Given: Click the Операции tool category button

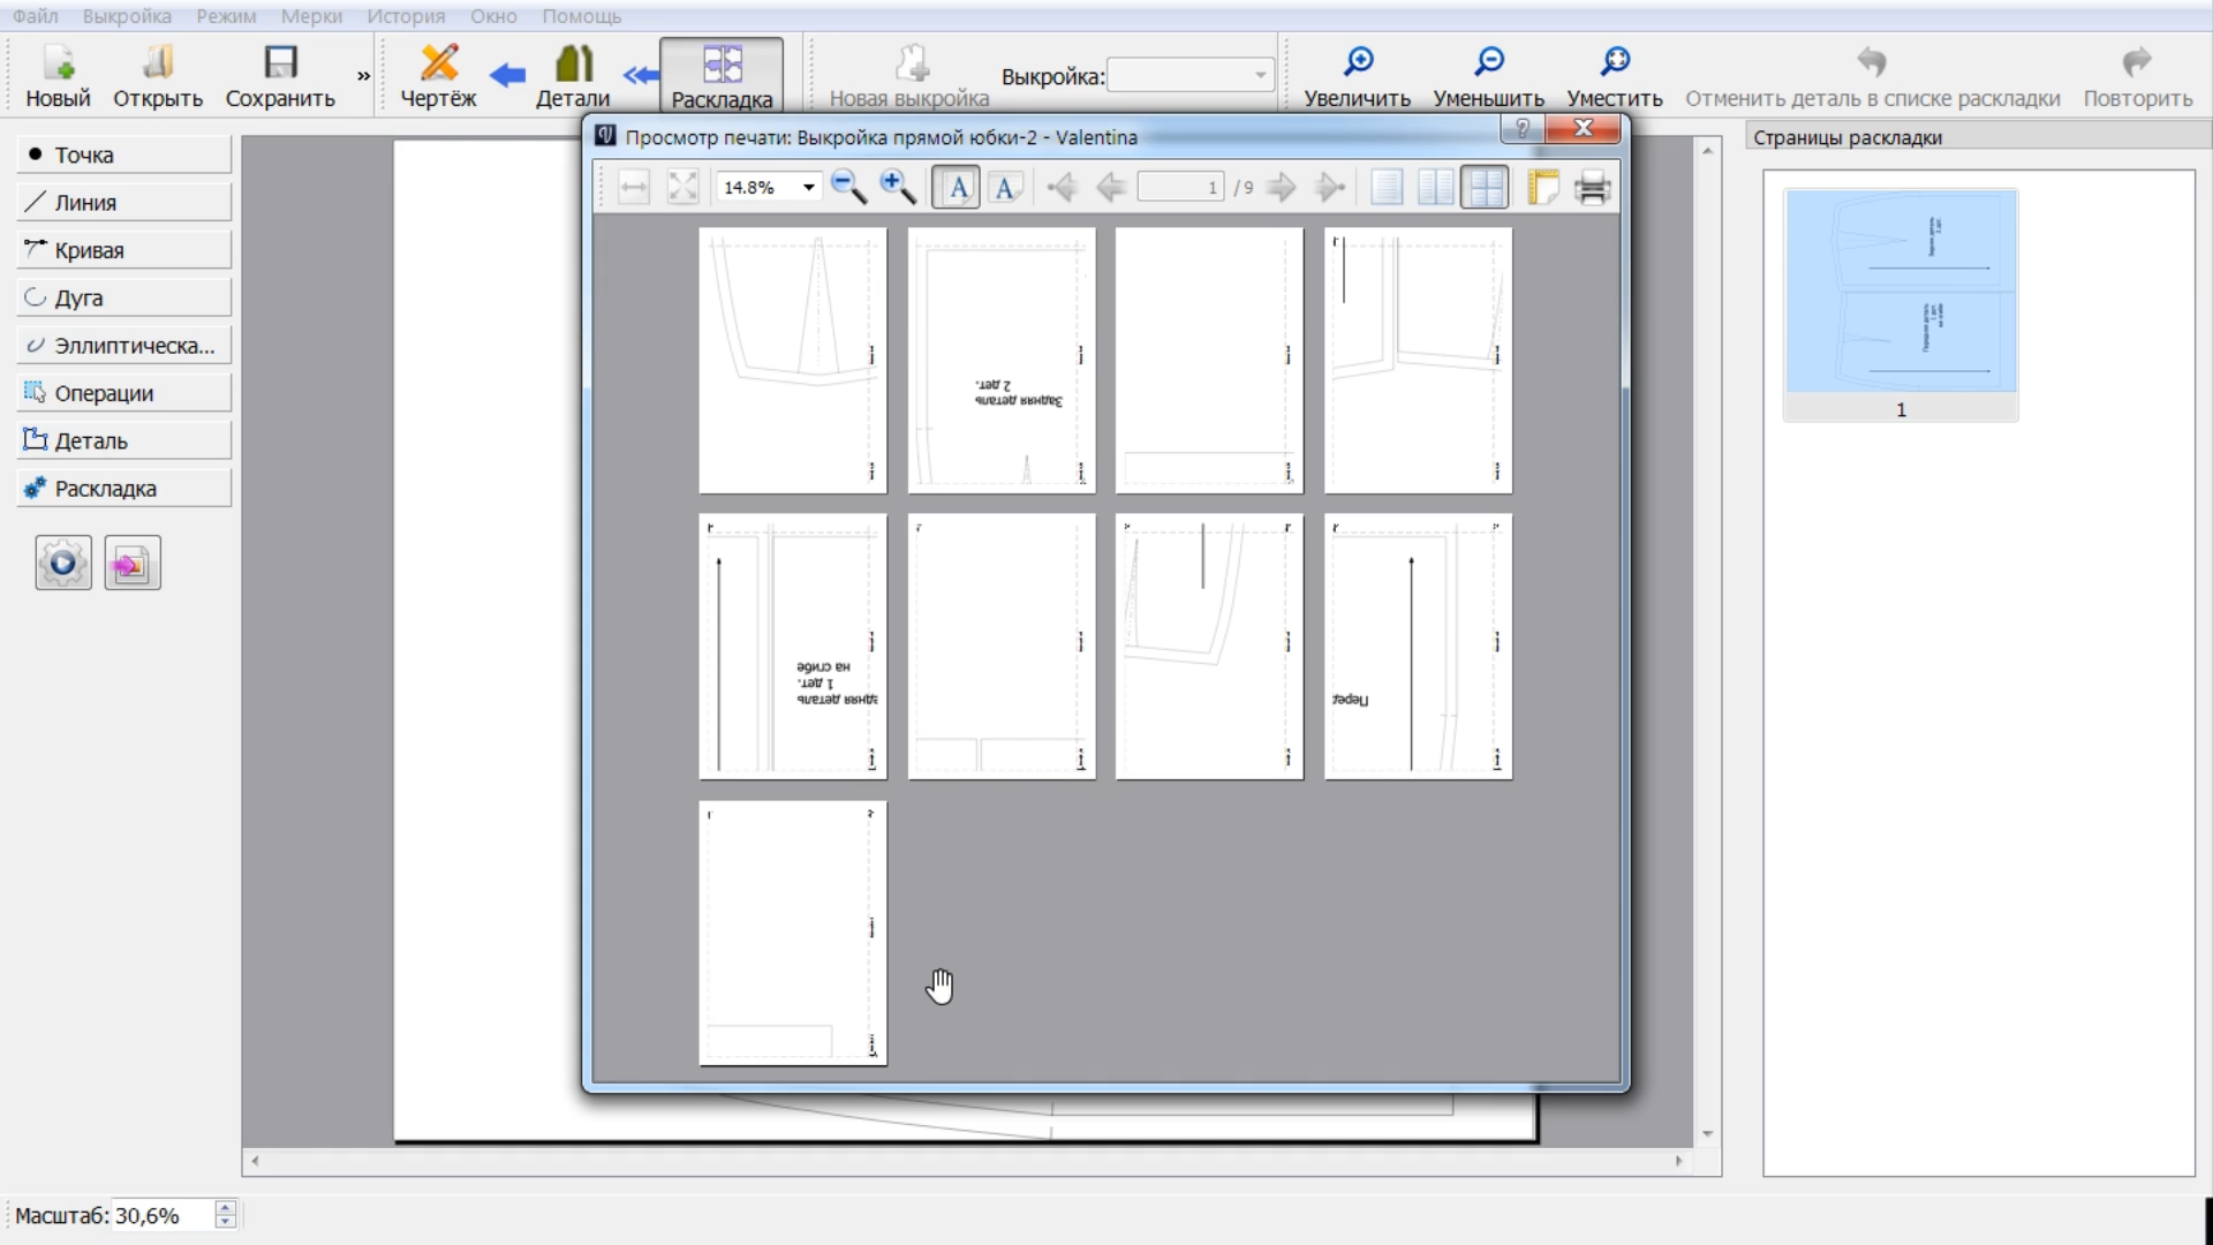Looking at the screenshot, I should click(x=124, y=393).
